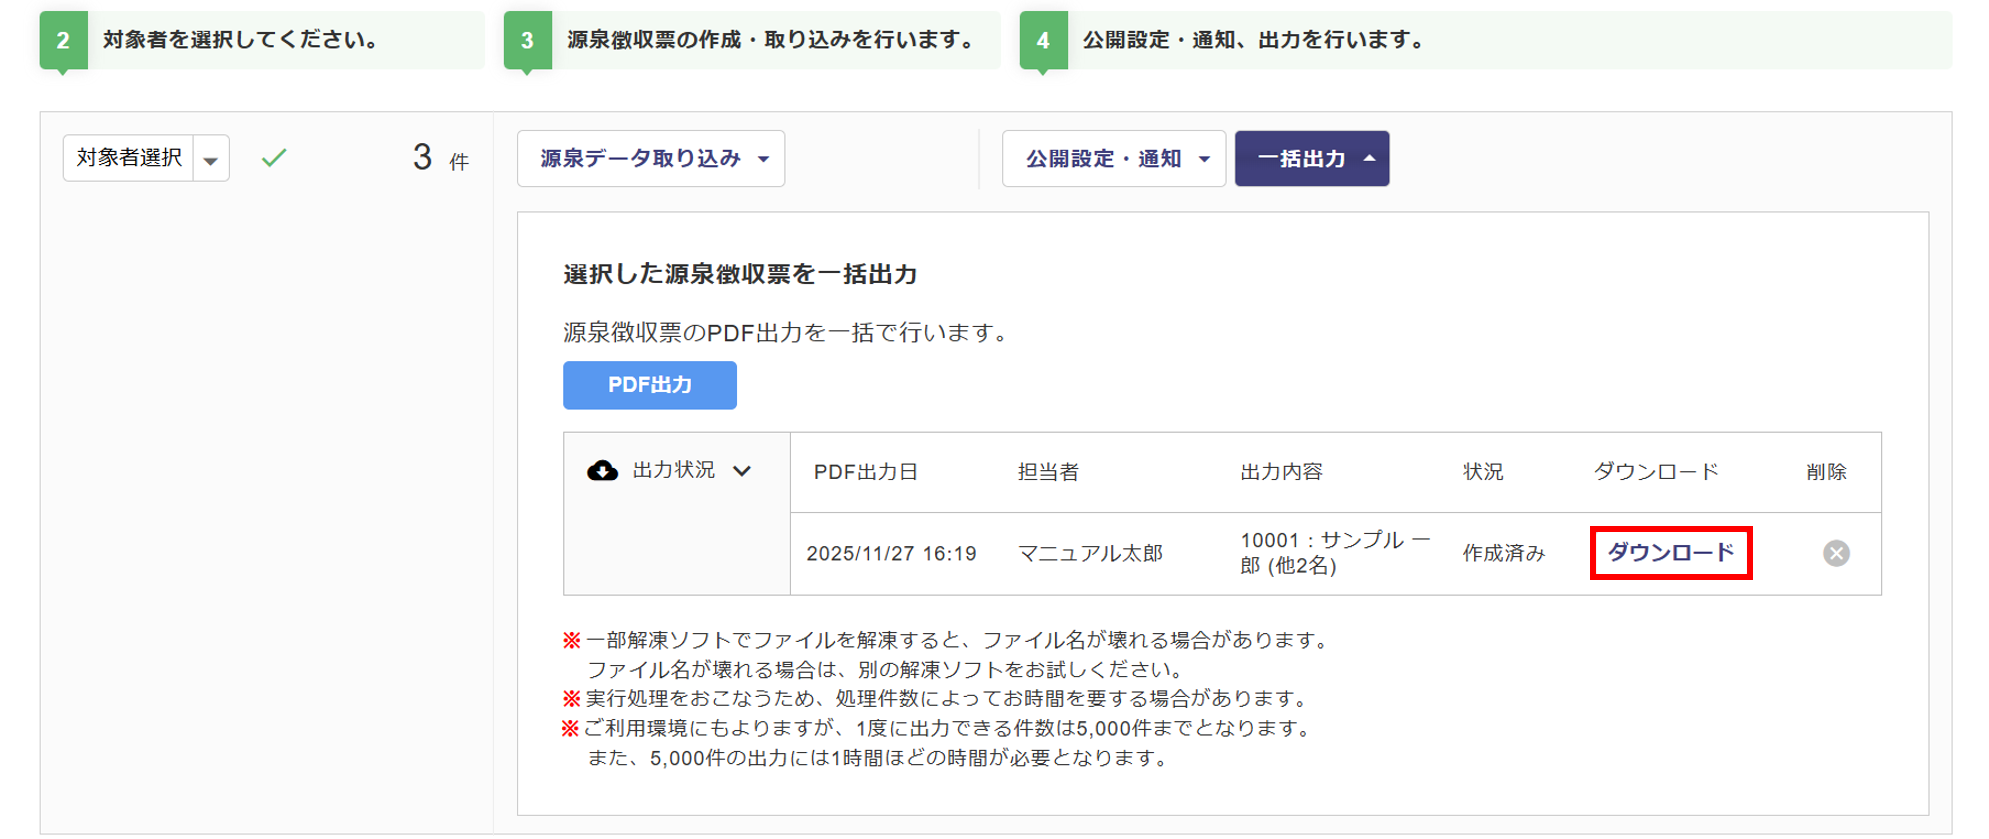Click the green checkmark next to 対象者選択
The image size is (1989, 839).
(274, 158)
